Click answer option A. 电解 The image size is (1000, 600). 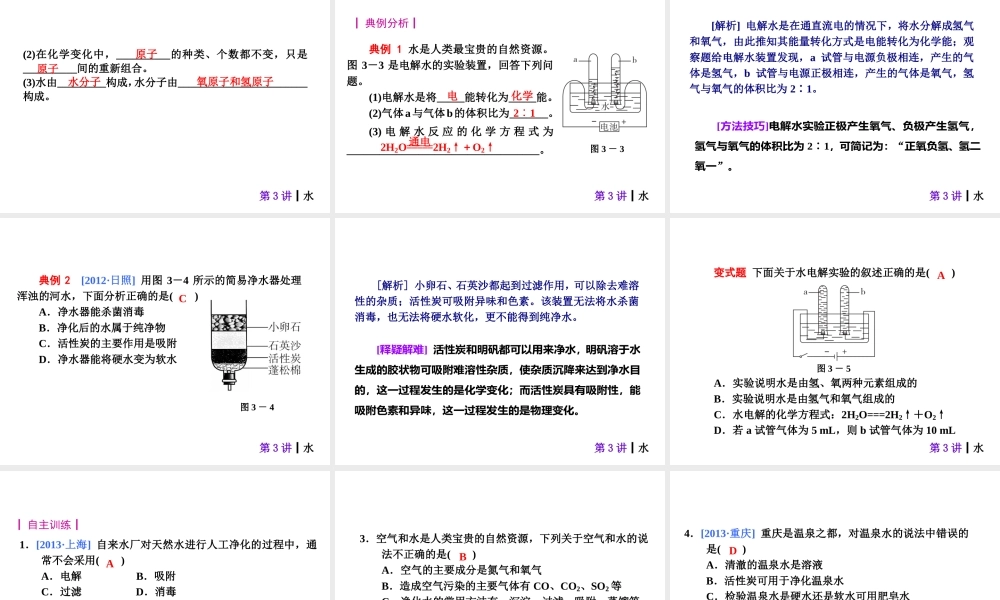(x=61, y=576)
